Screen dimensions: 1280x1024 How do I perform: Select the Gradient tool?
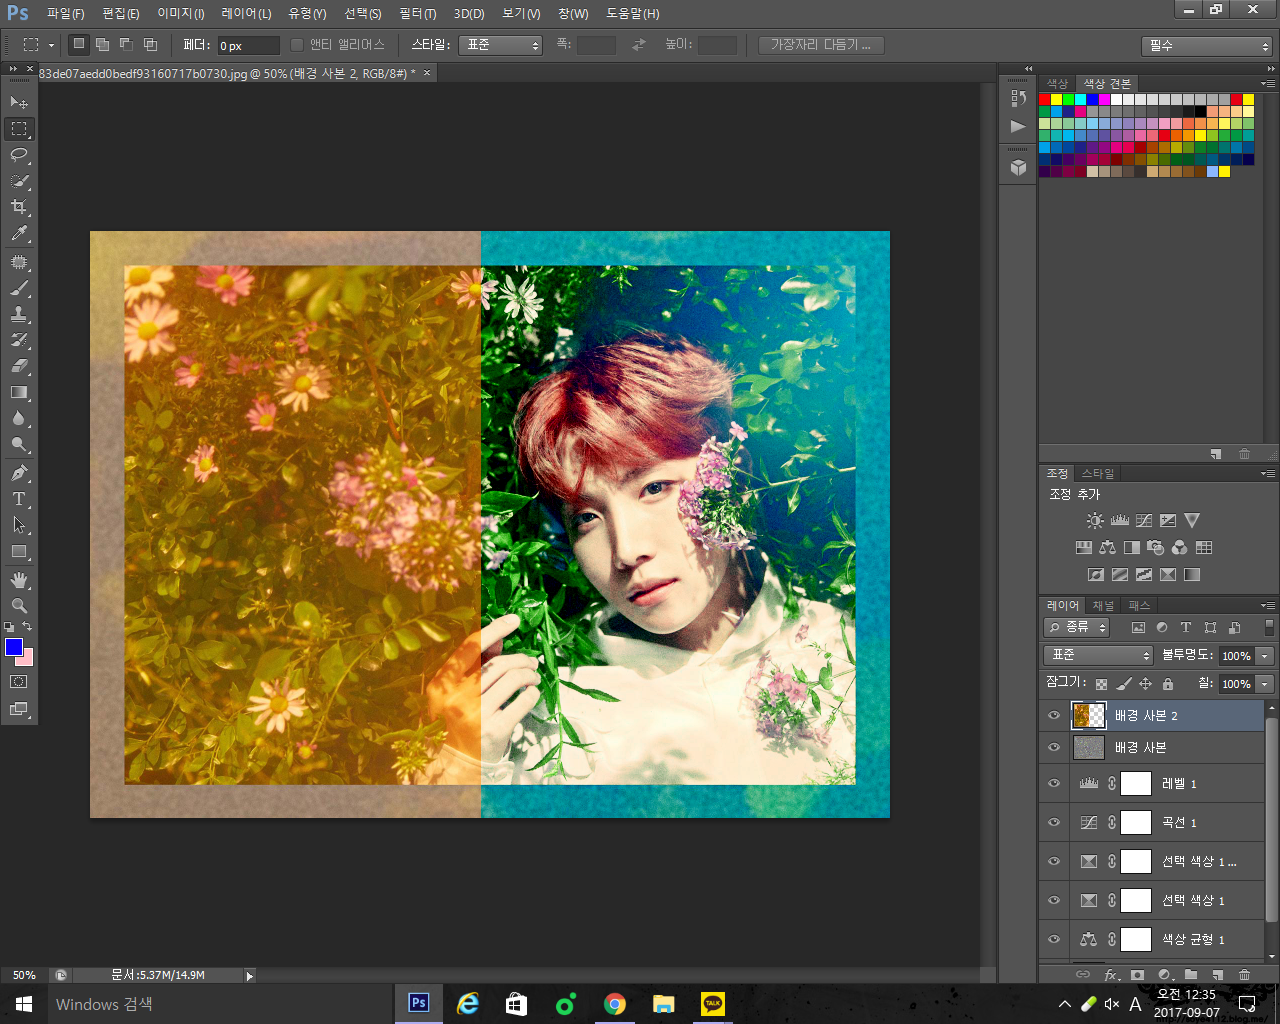(x=19, y=393)
